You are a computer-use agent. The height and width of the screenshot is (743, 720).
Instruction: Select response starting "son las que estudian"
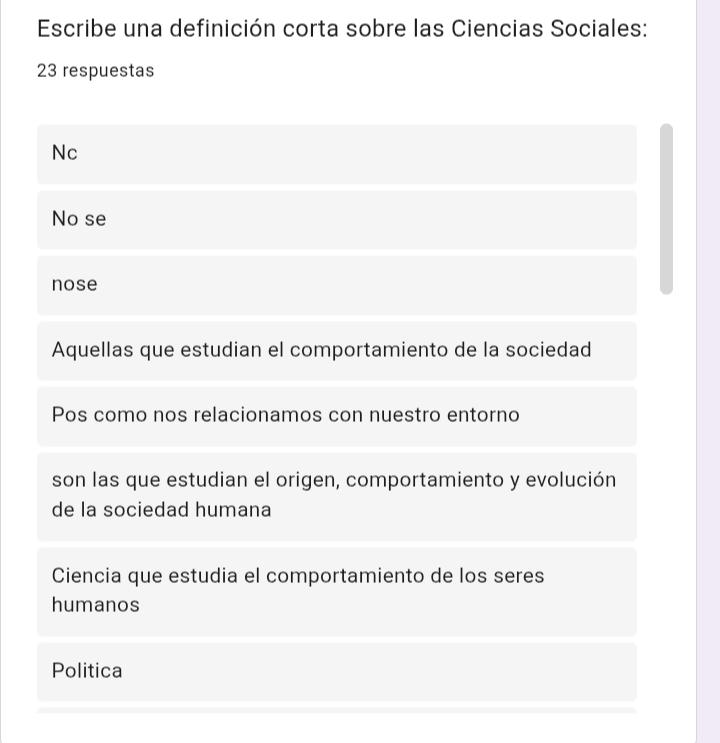point(336,495)
